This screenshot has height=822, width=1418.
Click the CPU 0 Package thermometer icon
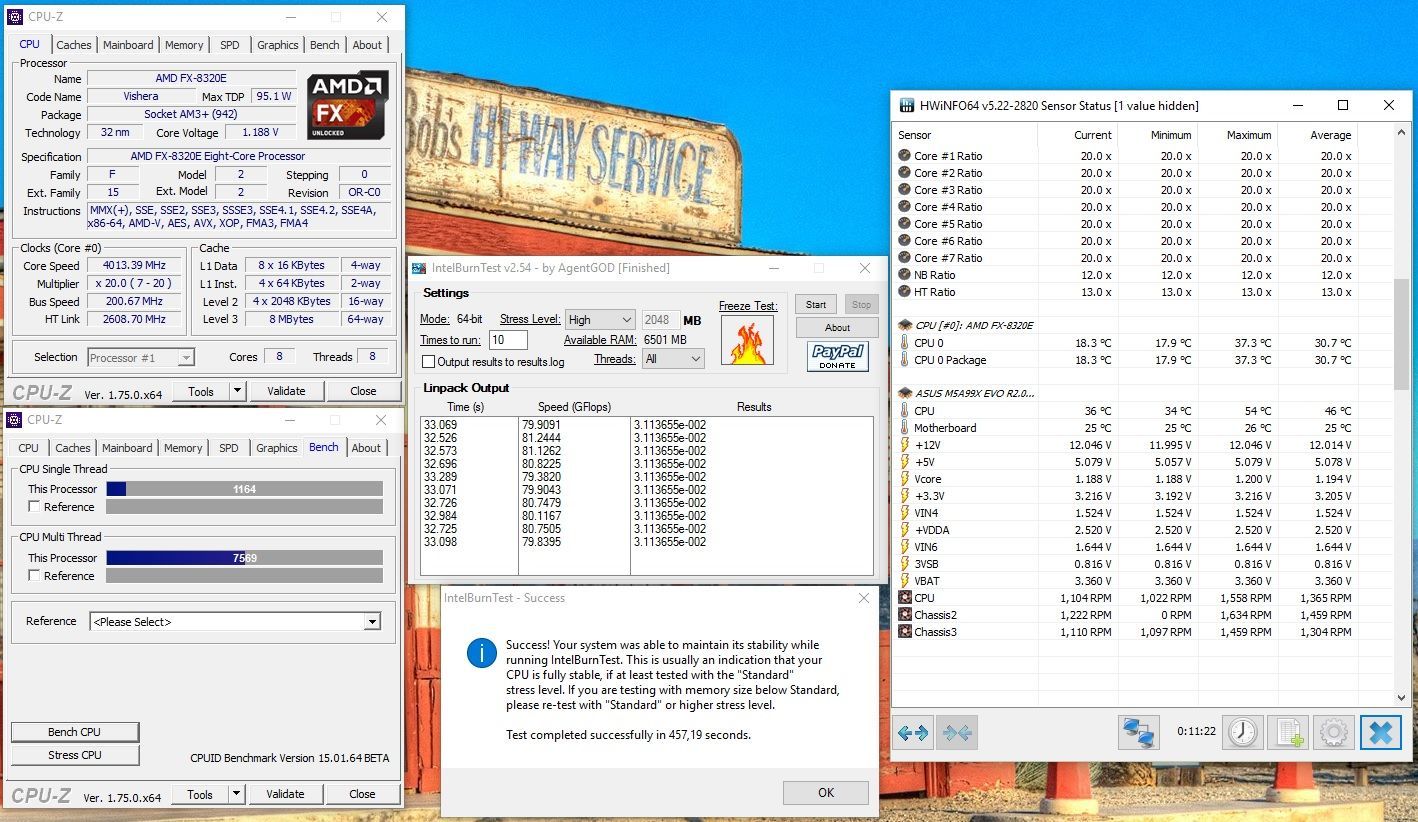(x=905, y=360)
